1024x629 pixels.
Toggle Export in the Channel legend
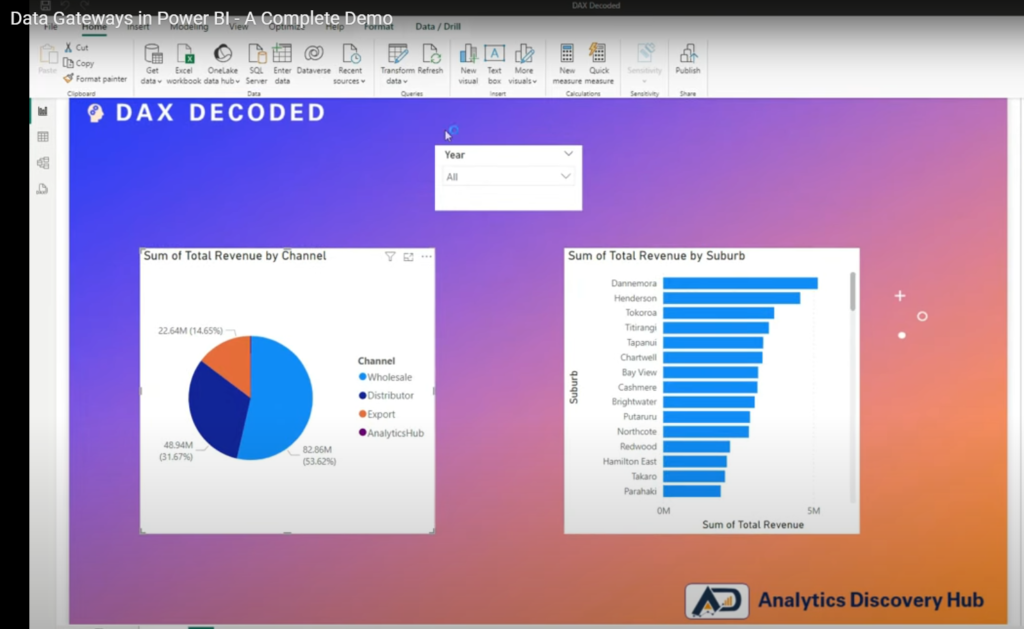pyautogui.click(x=377, y=414)
